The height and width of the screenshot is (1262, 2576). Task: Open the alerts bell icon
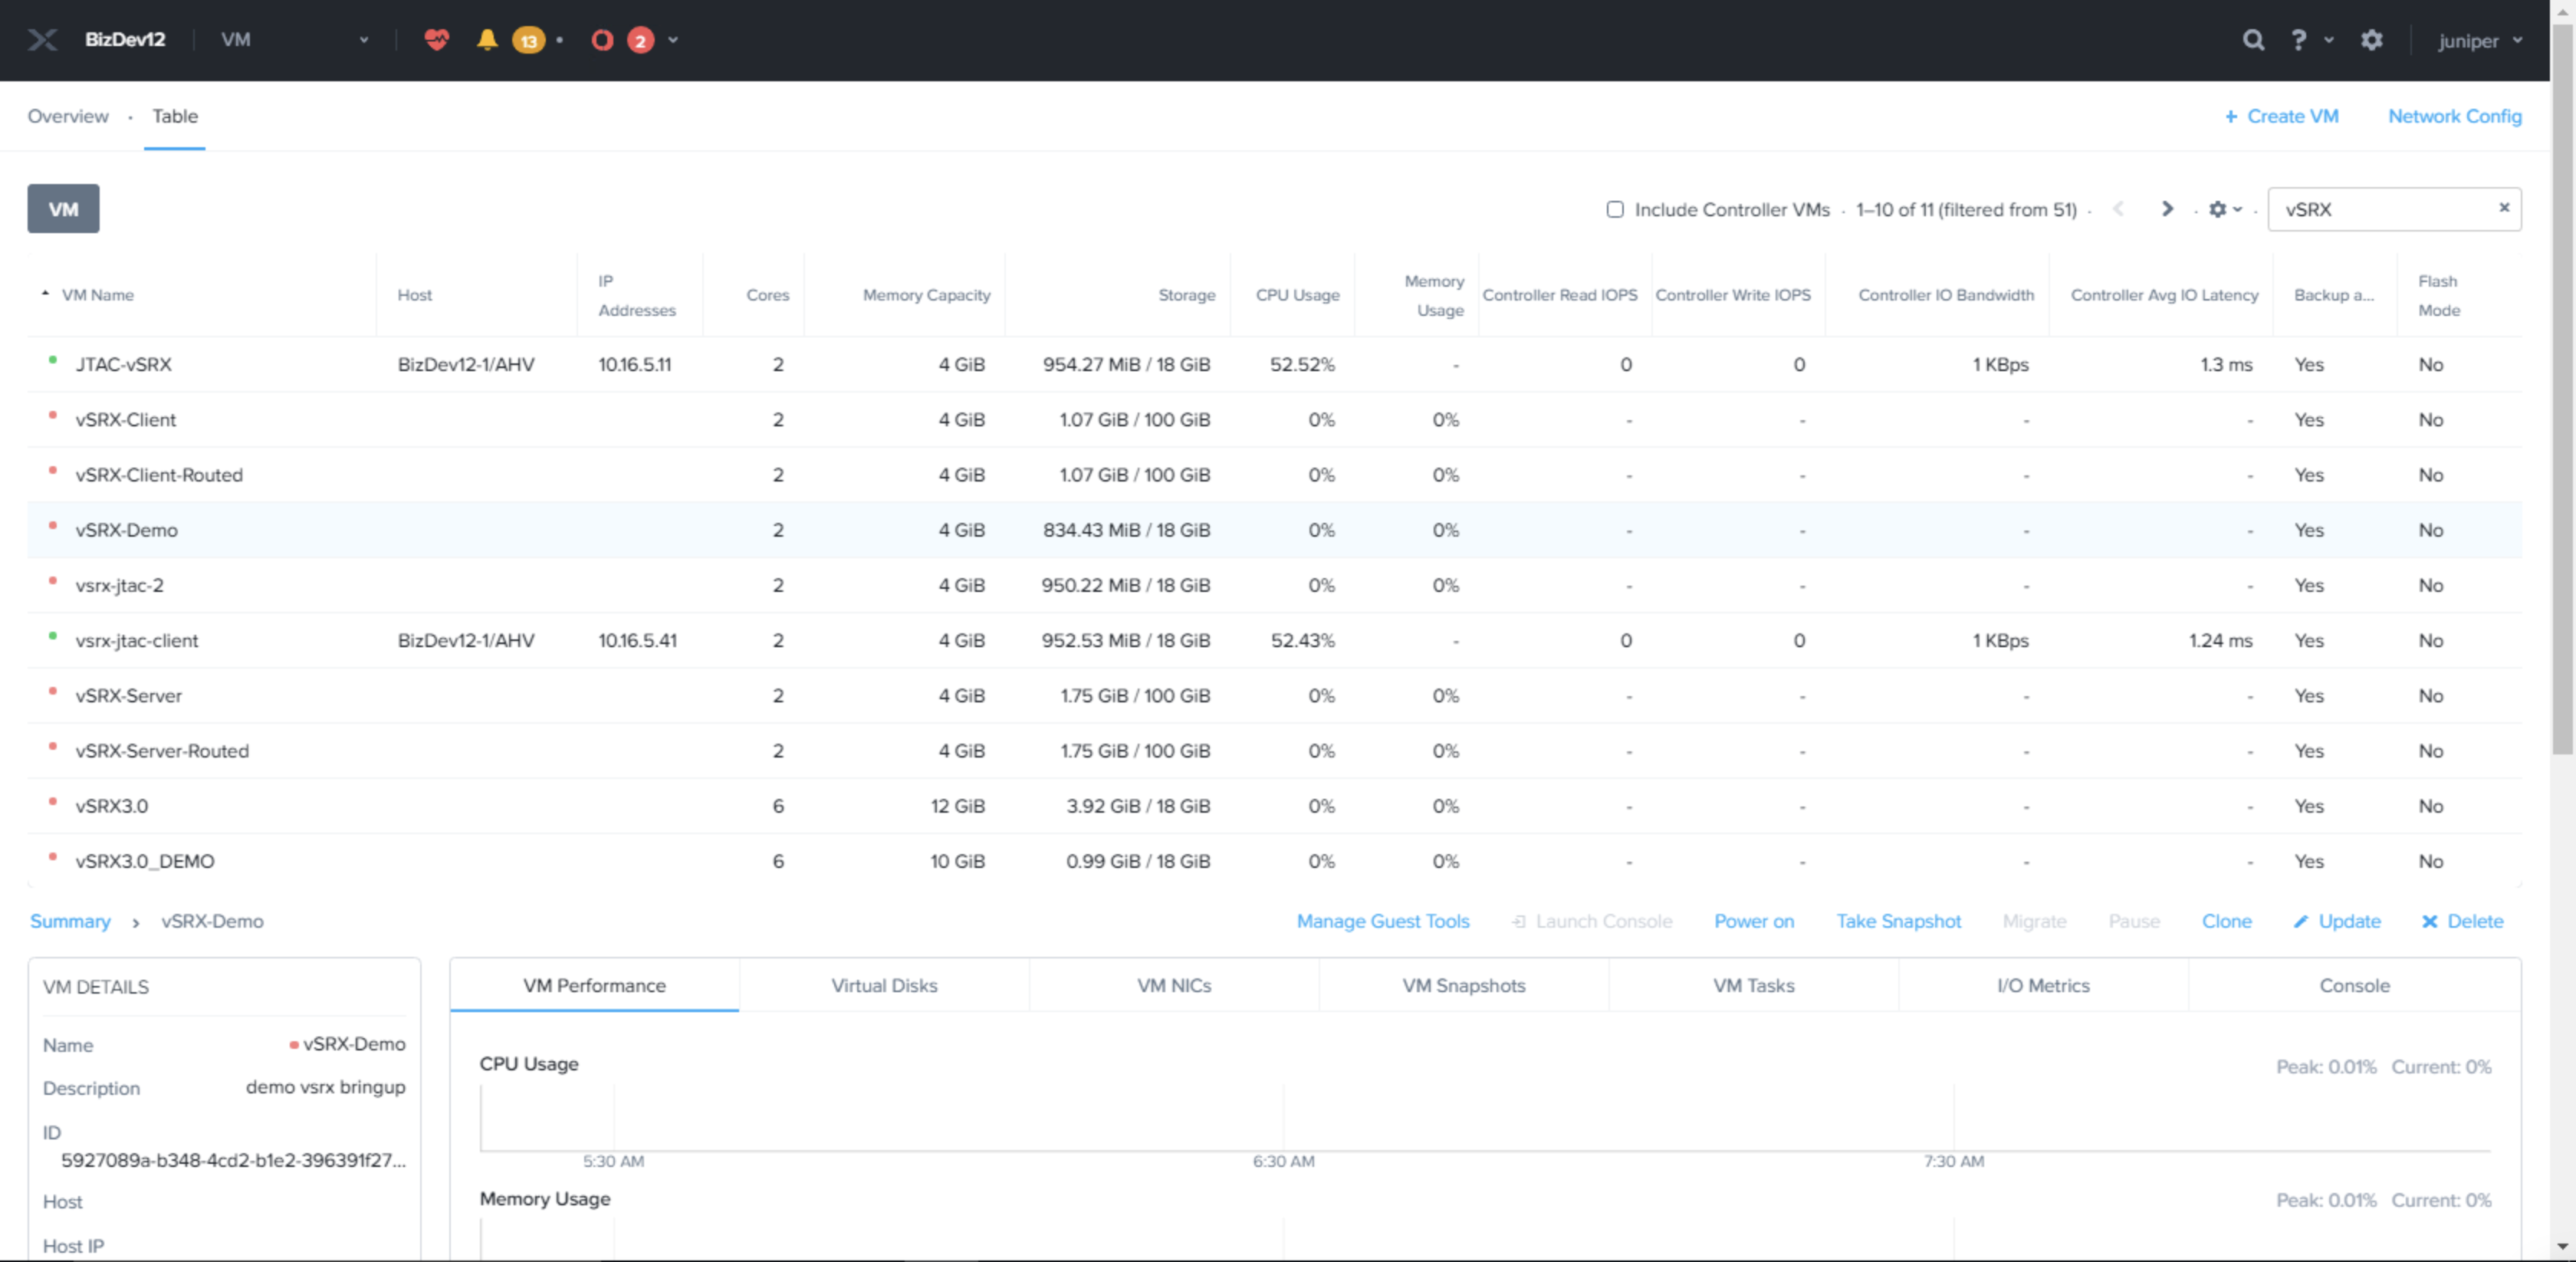coord(487,40)
